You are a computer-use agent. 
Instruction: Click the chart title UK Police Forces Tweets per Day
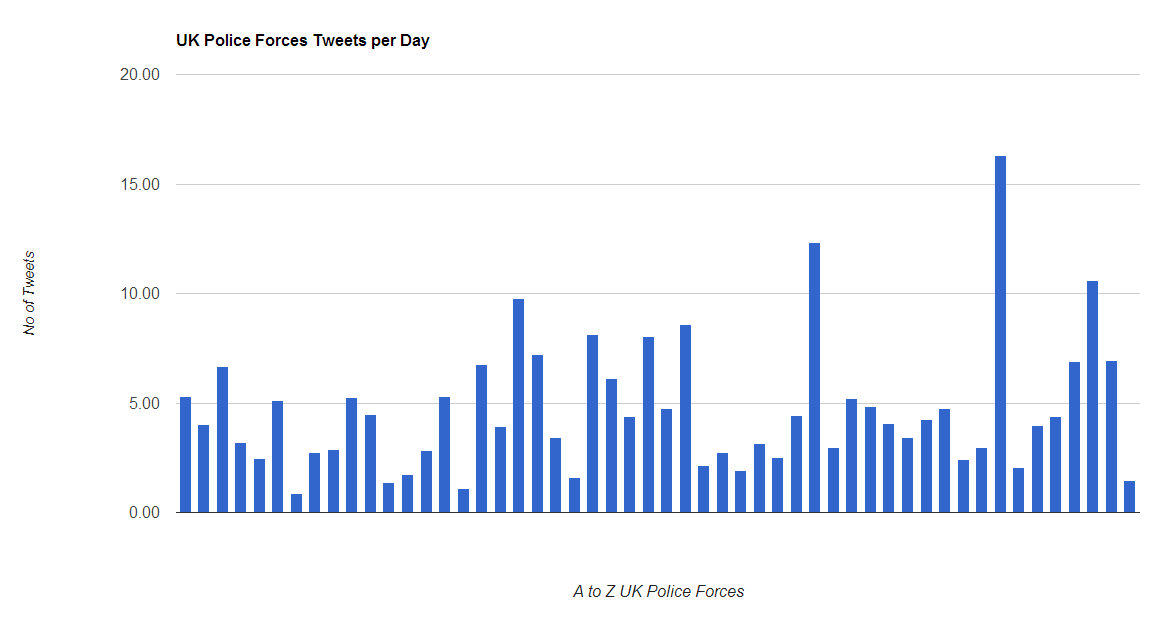pos(303,41)
